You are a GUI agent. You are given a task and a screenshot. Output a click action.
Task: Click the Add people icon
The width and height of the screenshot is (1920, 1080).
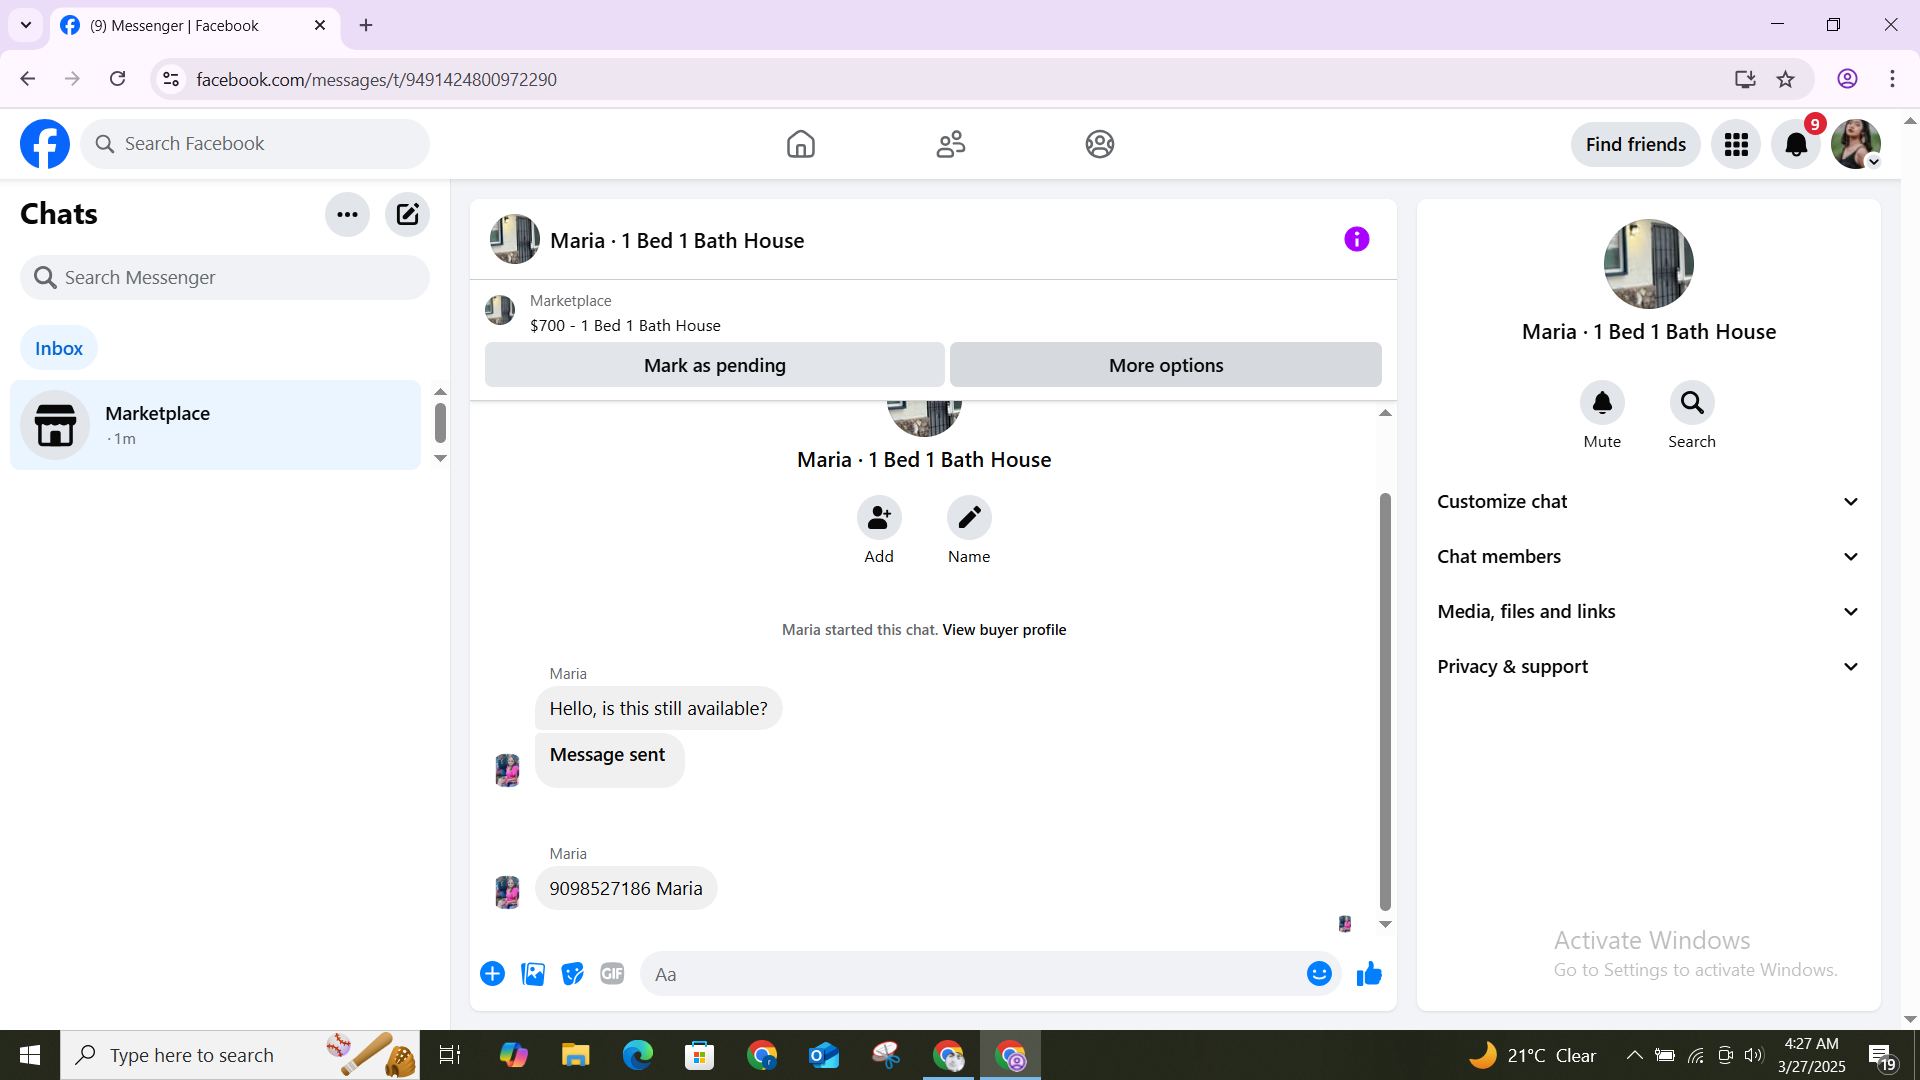879,518
